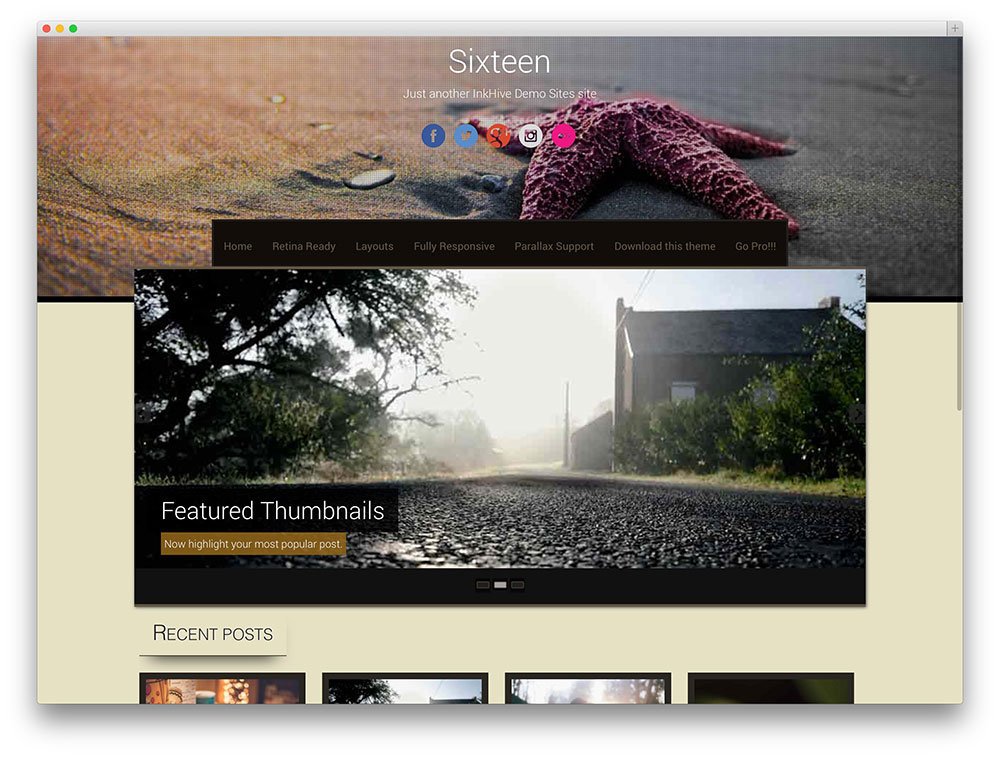The width and height of the screenshot is (1000, 757).
Task: Open the pink Flickr social icon
Action: [563, 136]
